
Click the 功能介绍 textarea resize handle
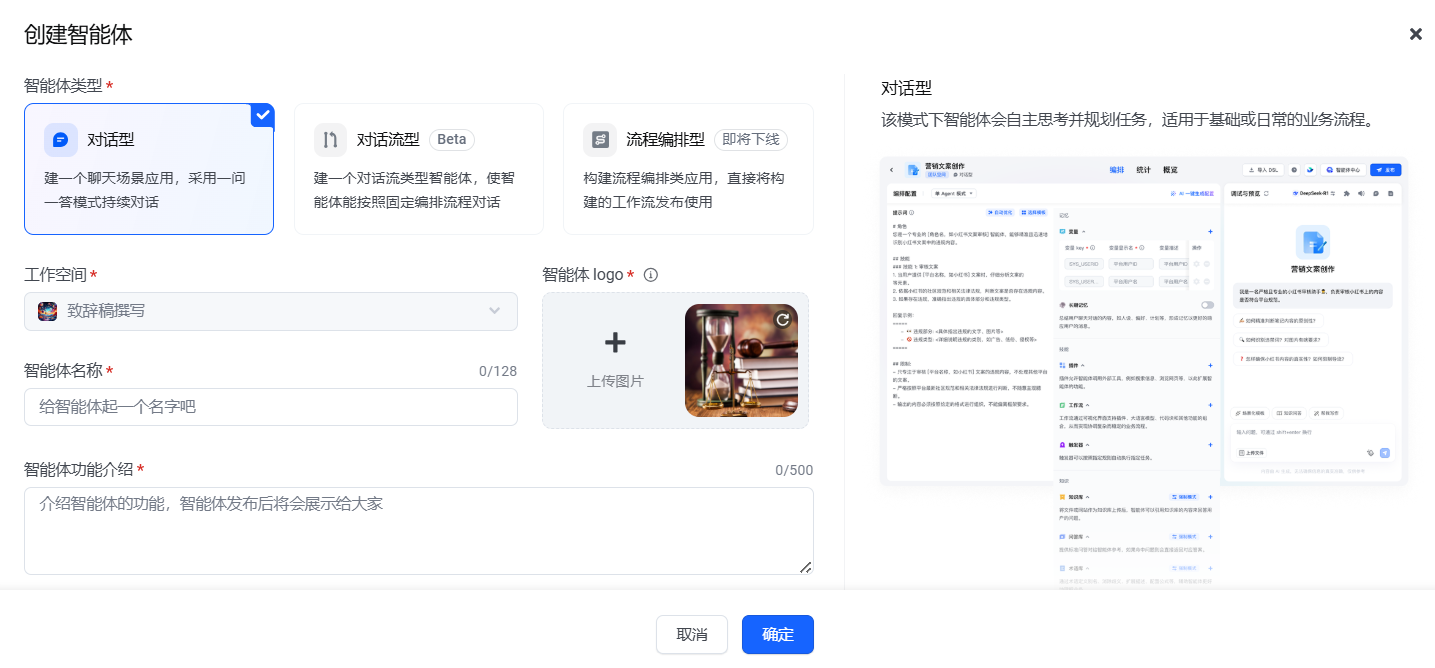805,567
